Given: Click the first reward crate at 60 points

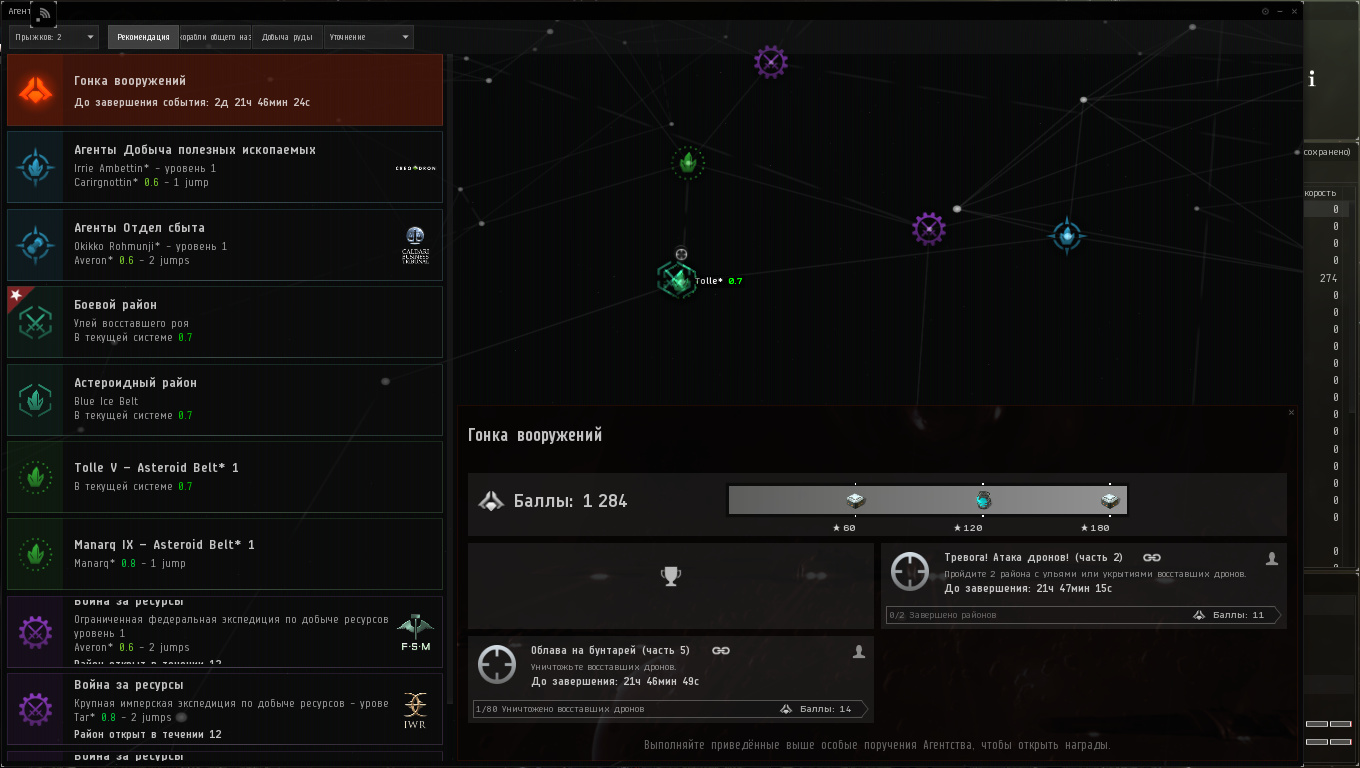Looking at the screenshot, I should click(x=855, y=501).
